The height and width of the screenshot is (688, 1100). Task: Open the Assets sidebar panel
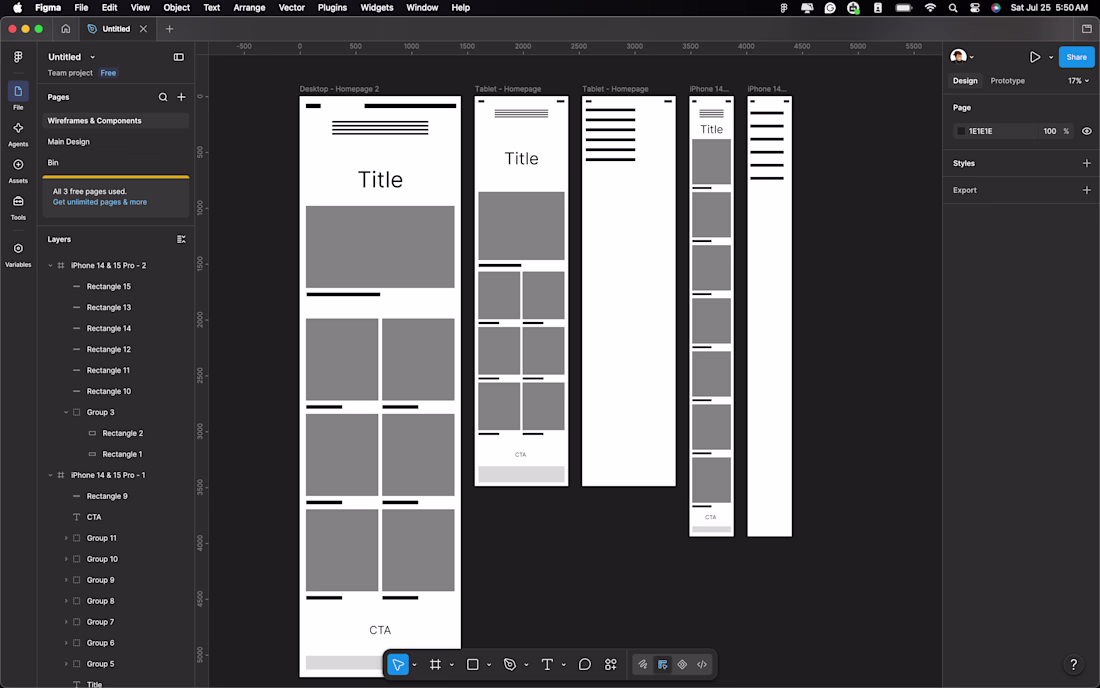pos(18,170)
